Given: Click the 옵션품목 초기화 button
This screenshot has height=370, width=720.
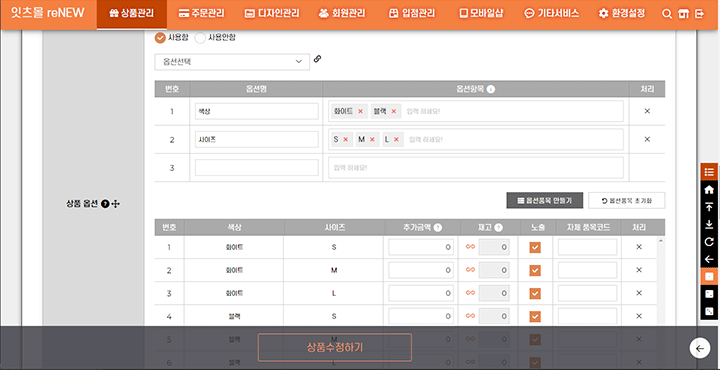Looking at the screenshot, I should point(626,200).
